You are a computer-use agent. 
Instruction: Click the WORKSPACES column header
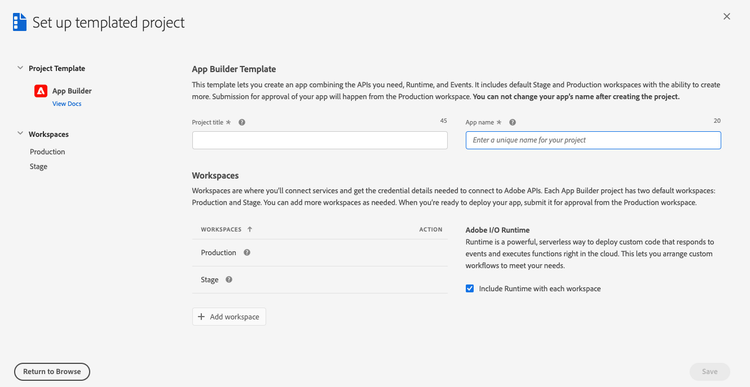[221, 230]
